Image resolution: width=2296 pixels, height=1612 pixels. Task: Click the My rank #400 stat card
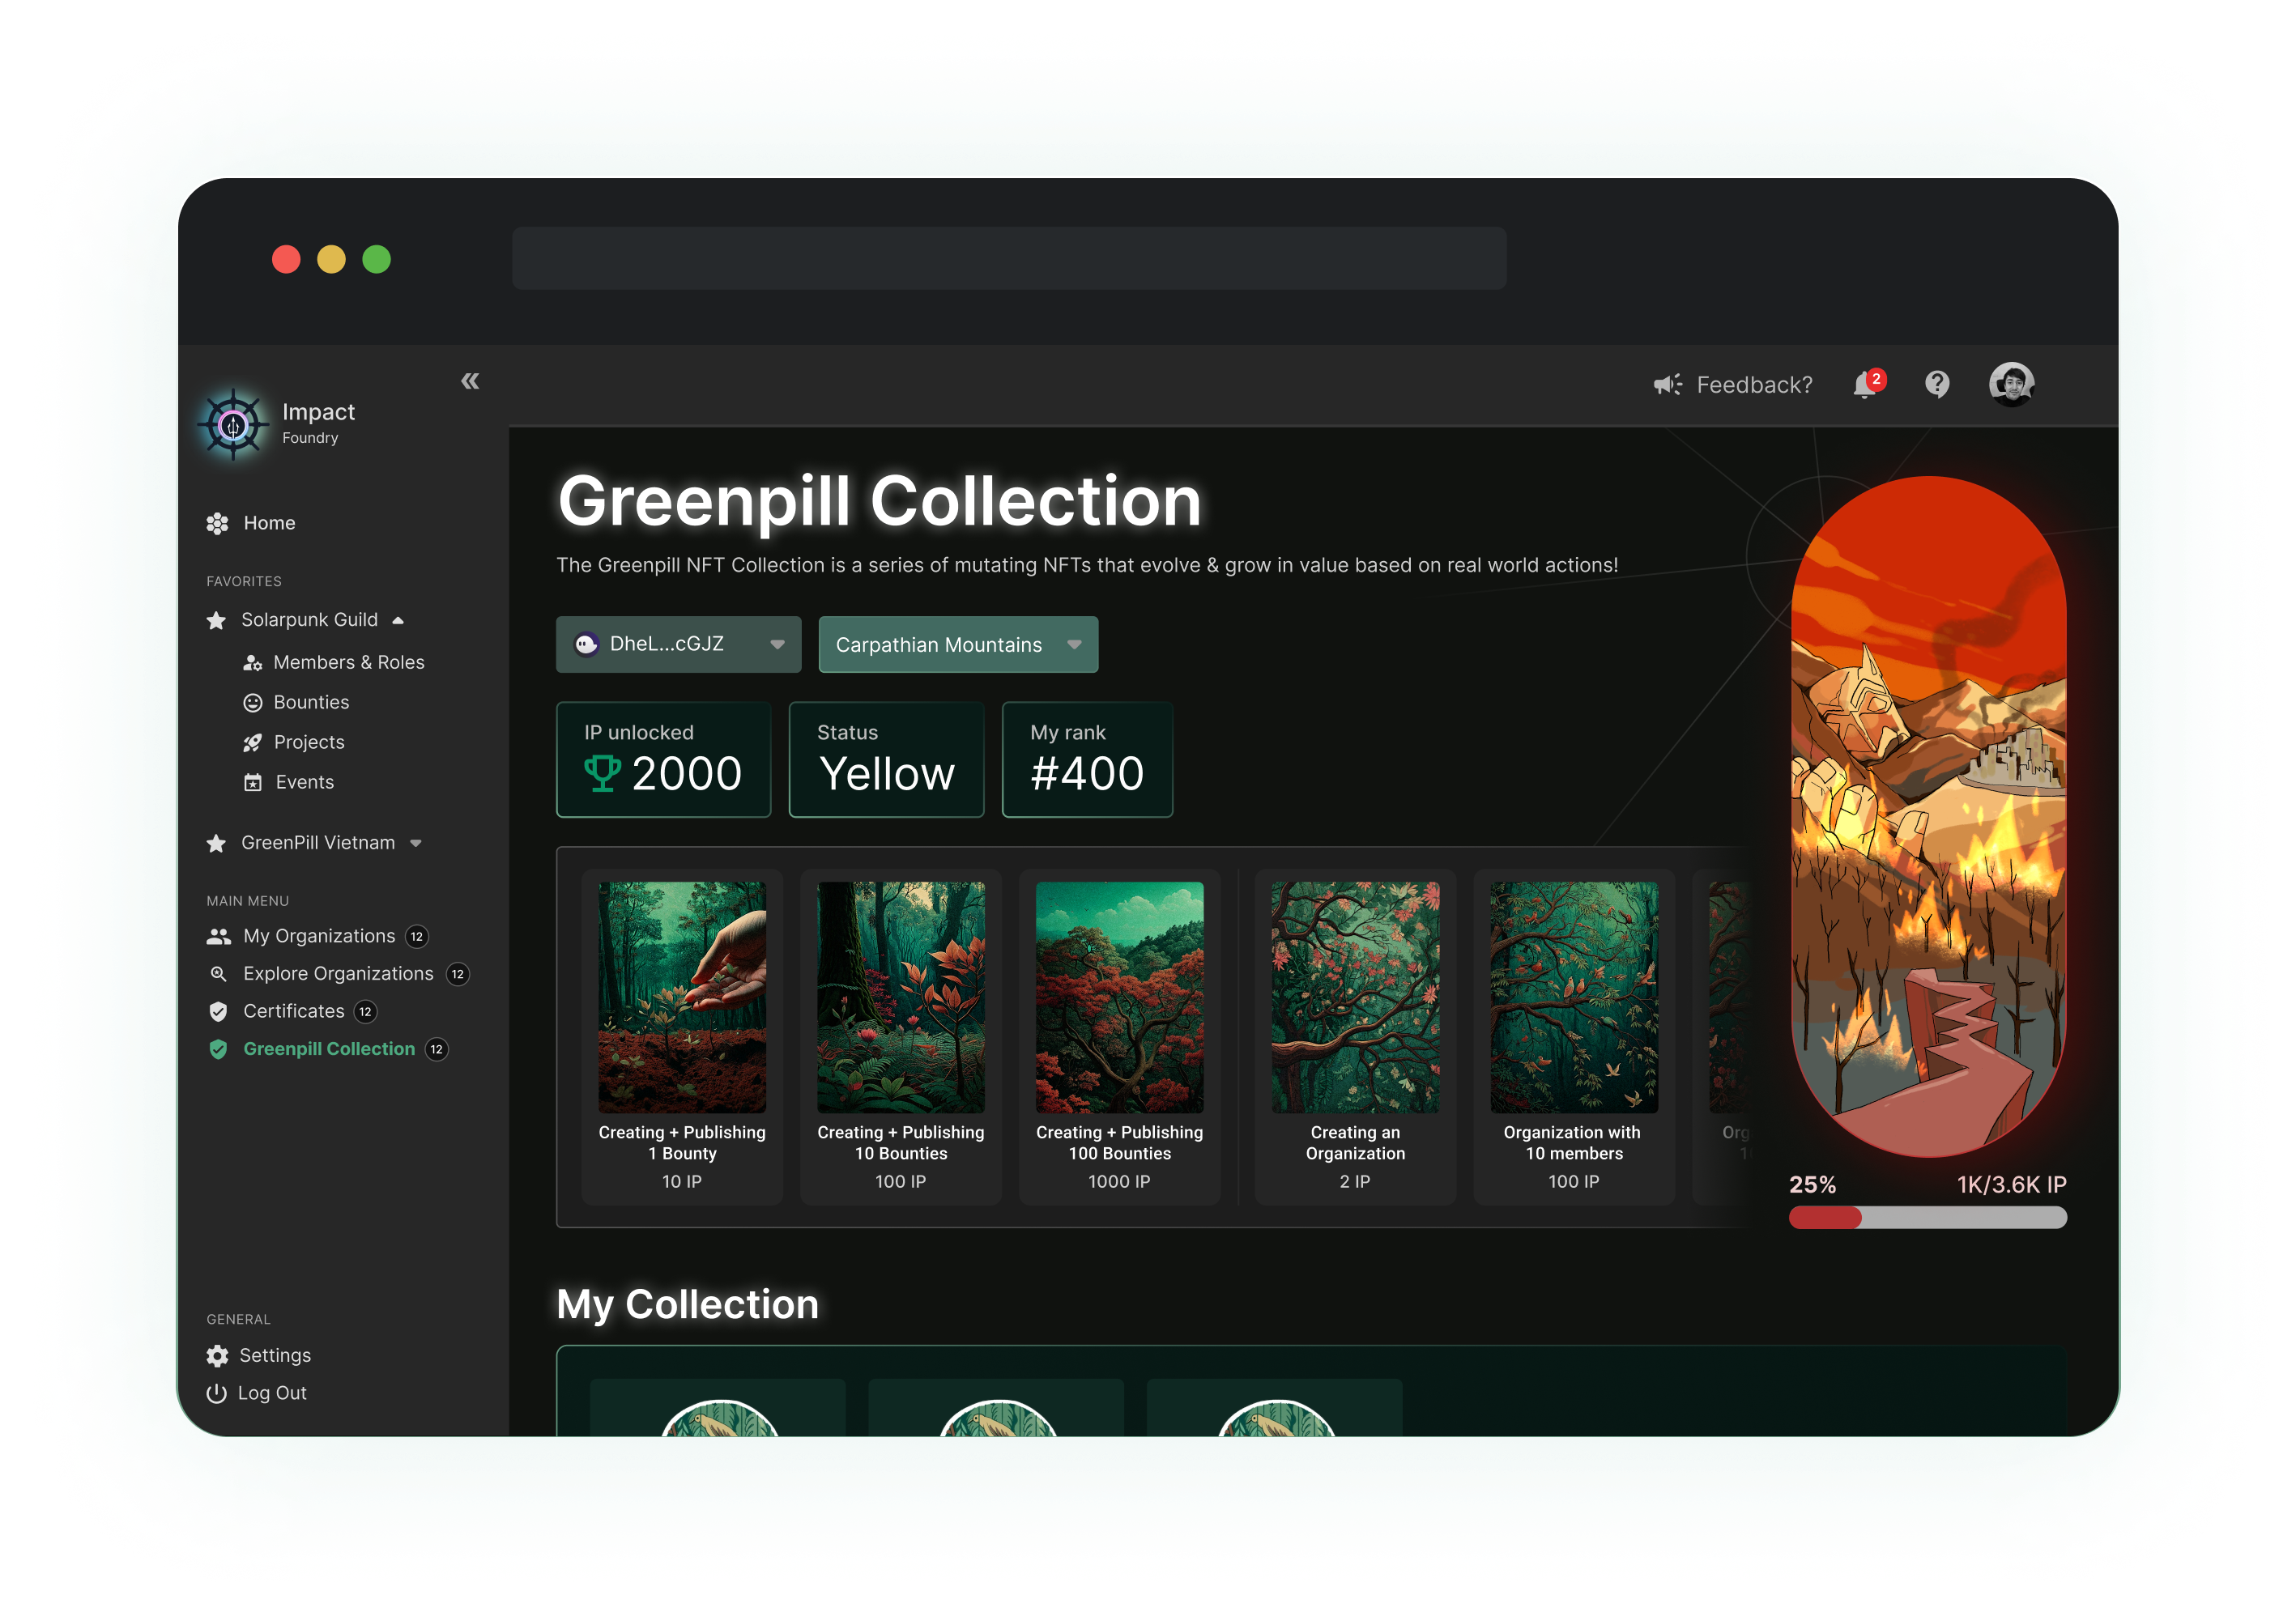[x=1087, y=759]
